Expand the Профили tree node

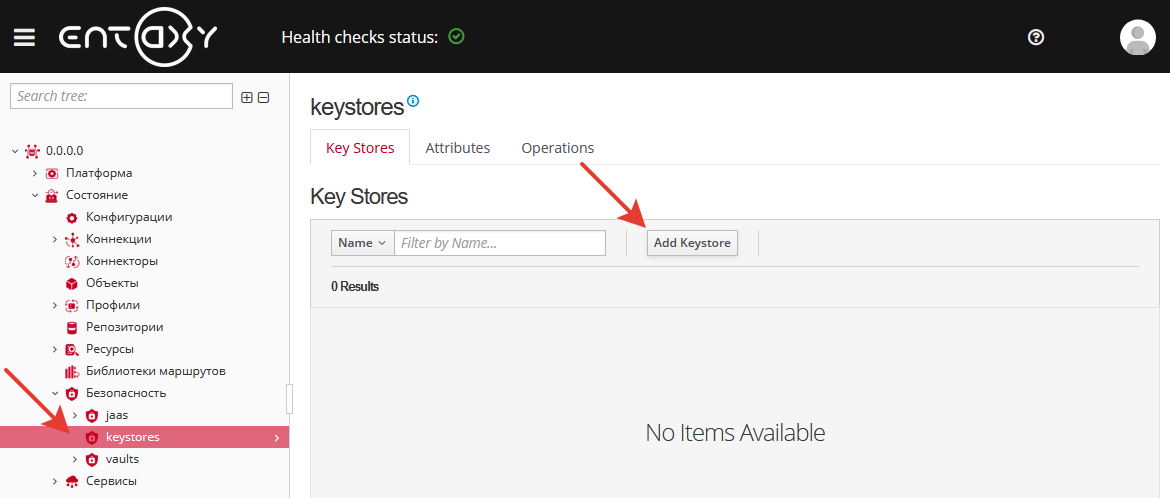click(x=54, y=305)
